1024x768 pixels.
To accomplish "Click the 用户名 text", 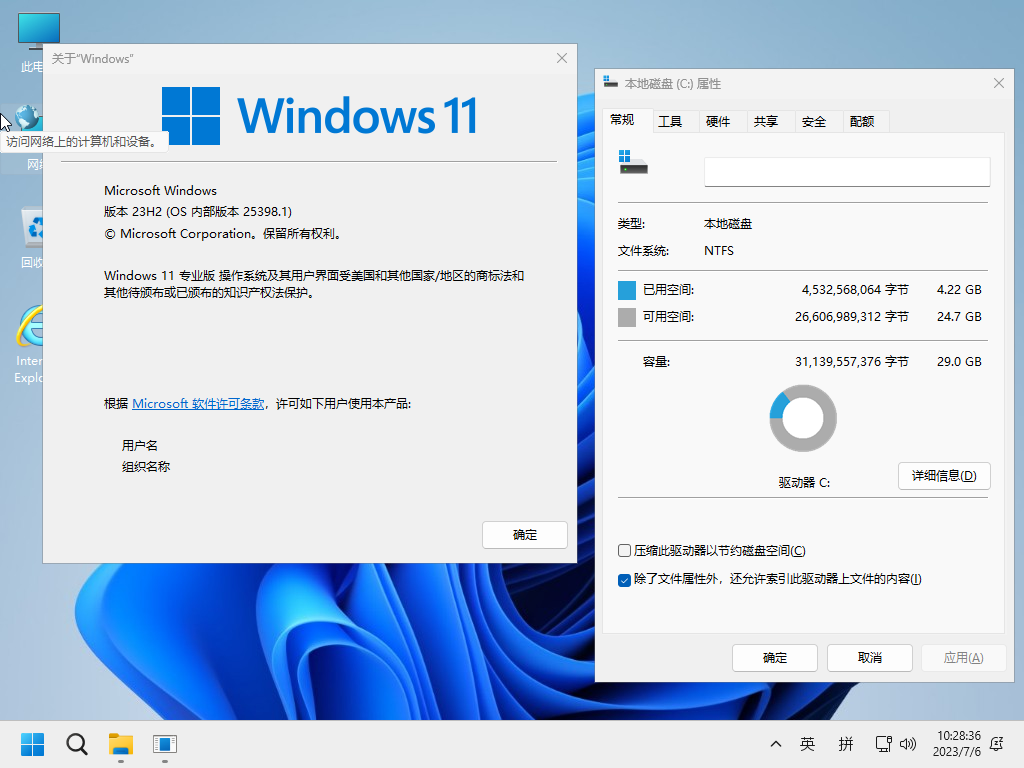I will (140, 445).
